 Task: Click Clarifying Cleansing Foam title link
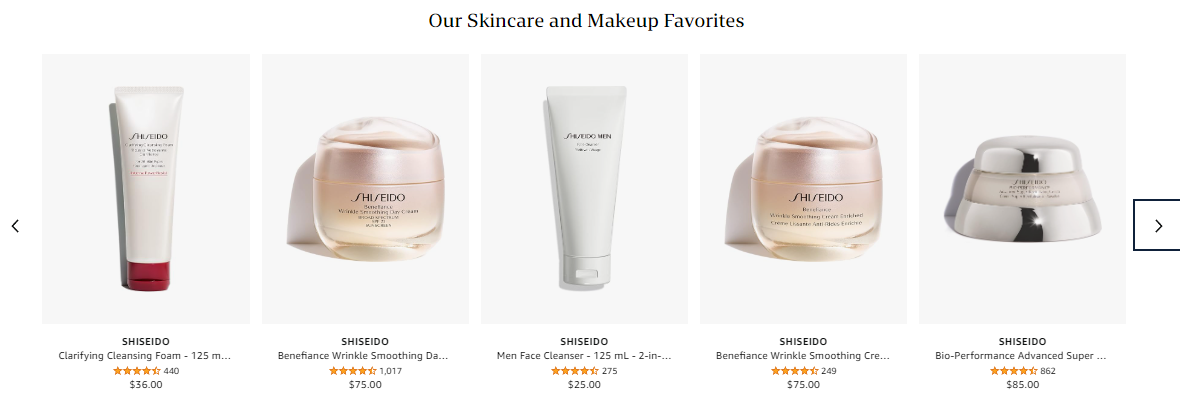(x=145, y=355)
